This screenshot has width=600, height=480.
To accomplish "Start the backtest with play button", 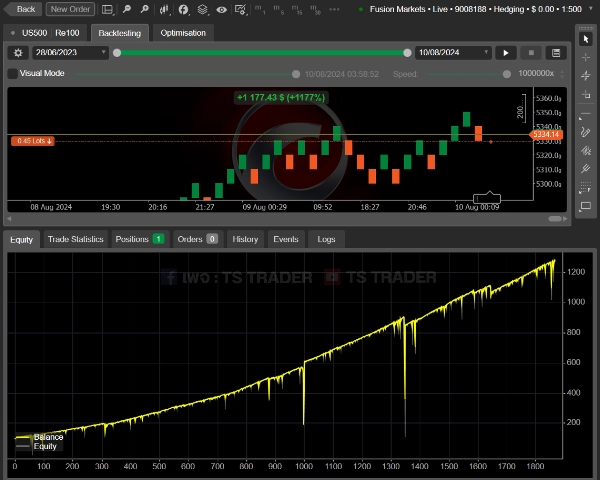I will click(x=505, y=52).
